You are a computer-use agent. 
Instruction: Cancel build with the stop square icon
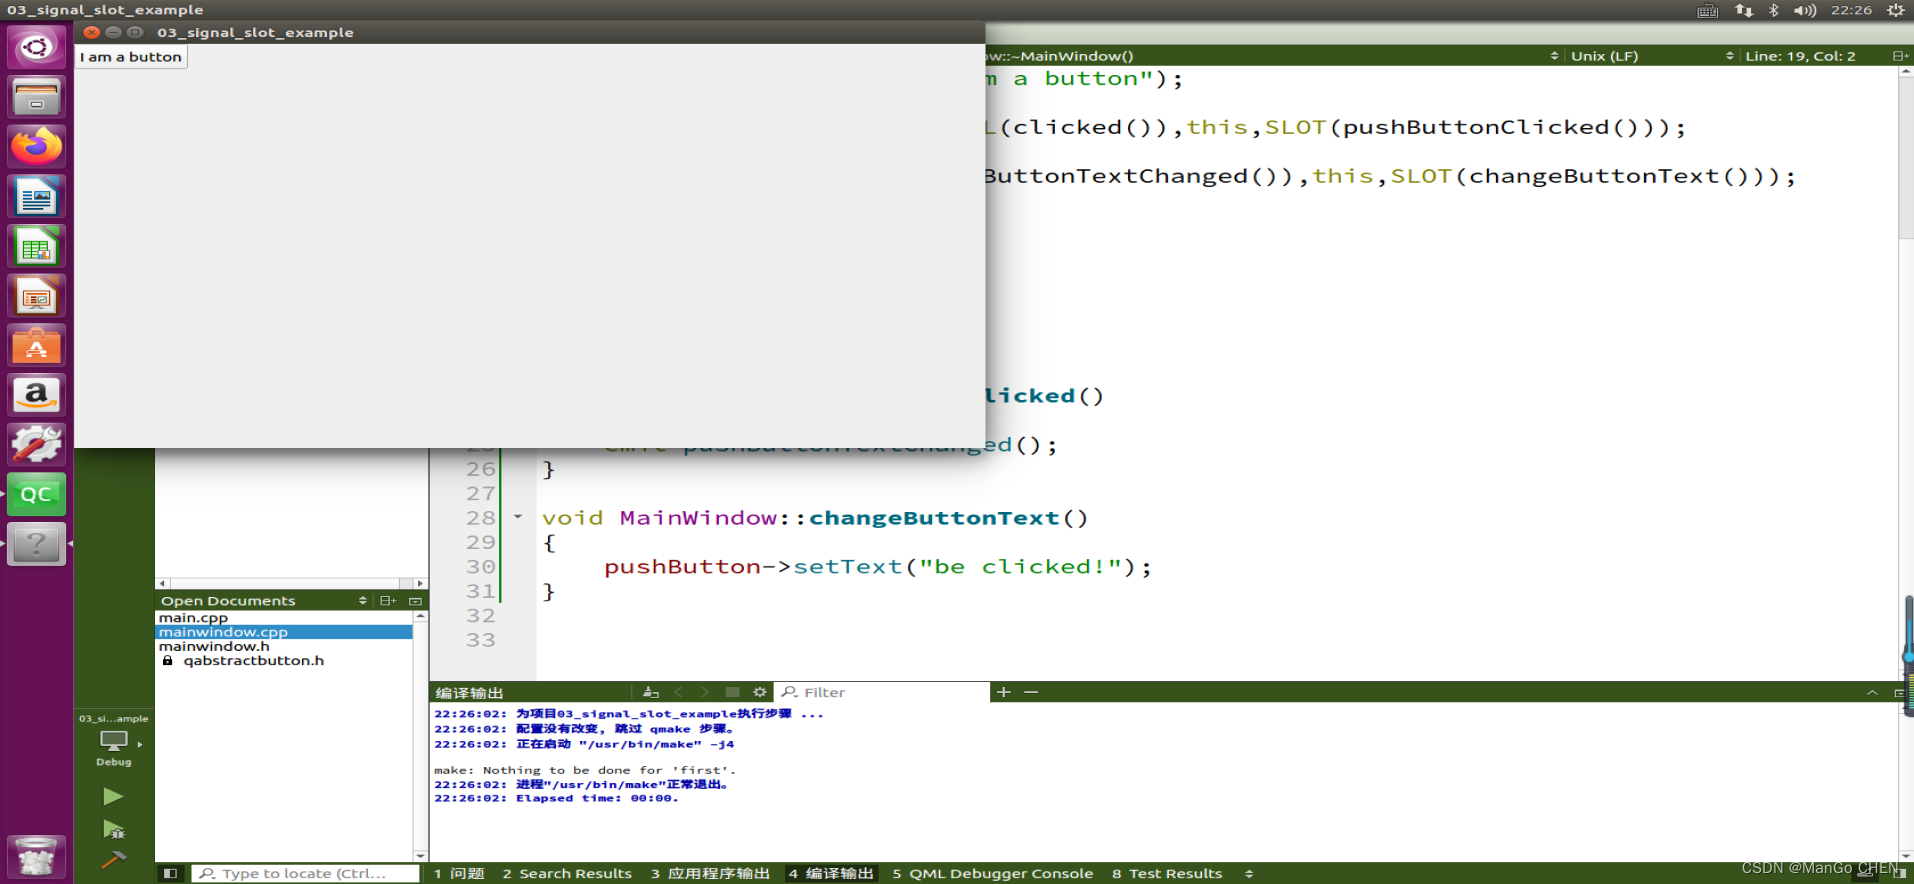pyautogui.click(x=732, y=692)
